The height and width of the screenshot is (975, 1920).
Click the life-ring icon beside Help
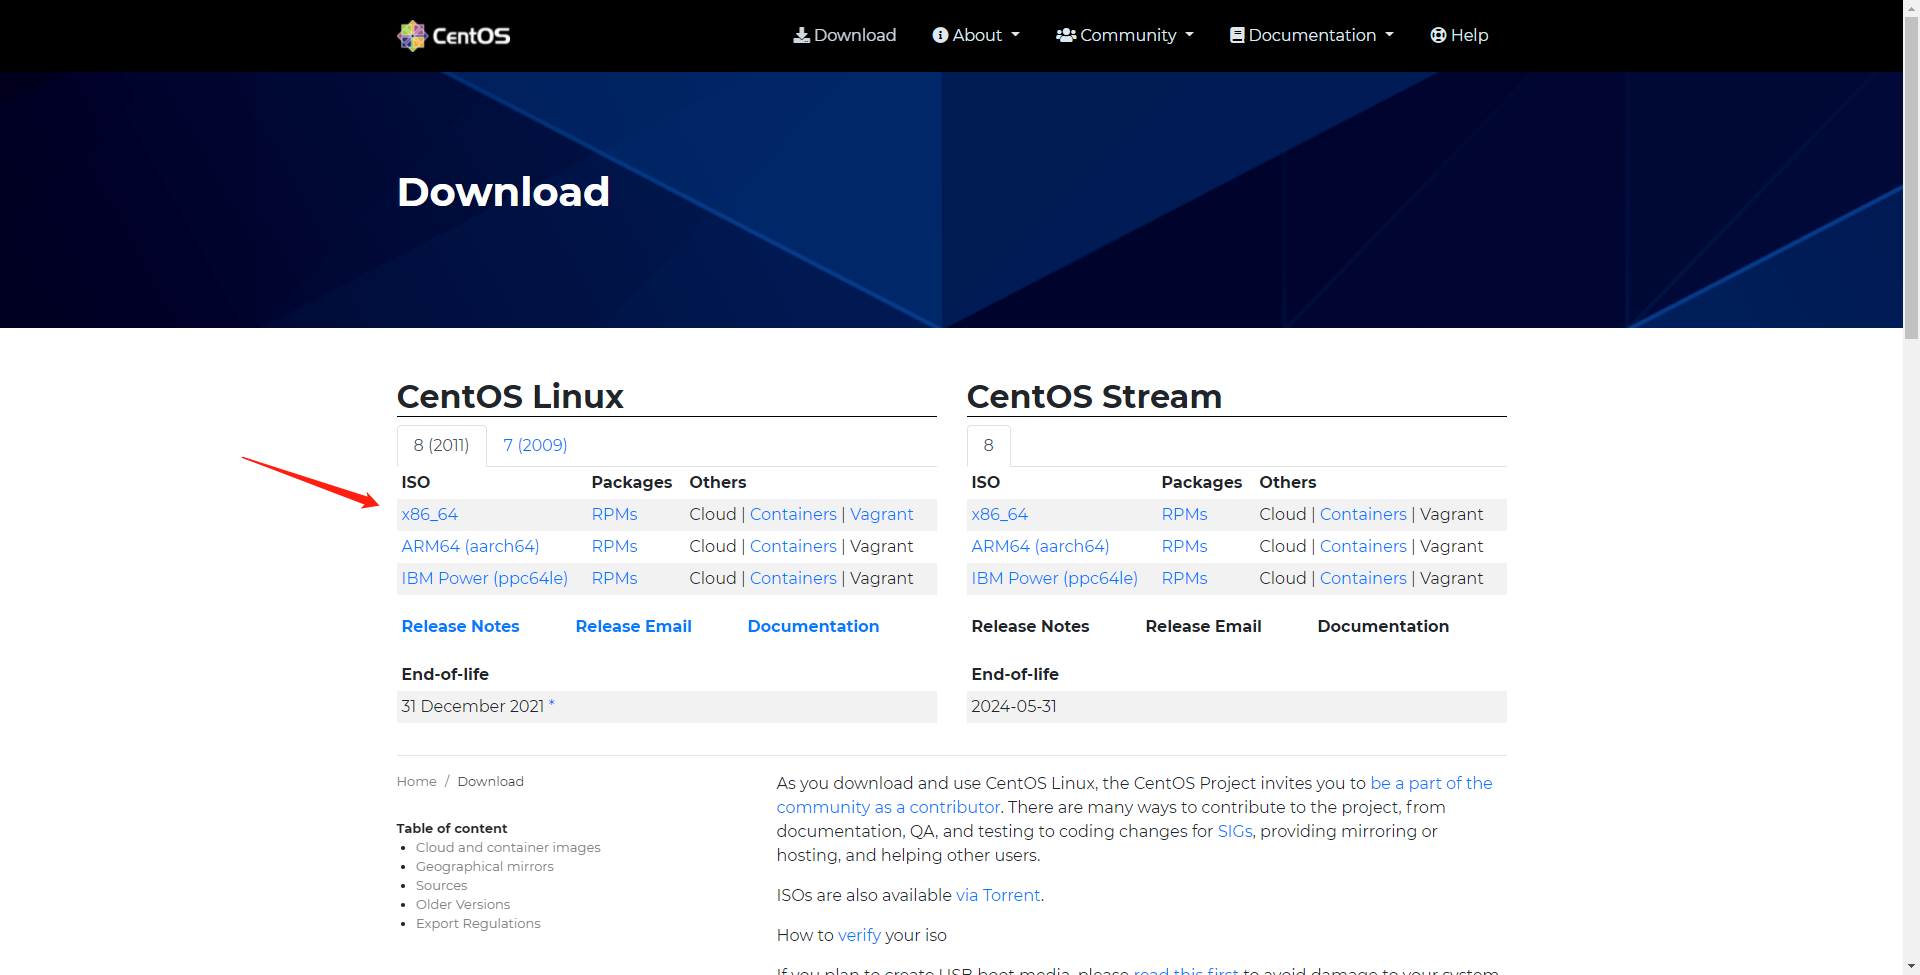(x=1437, y=34)
